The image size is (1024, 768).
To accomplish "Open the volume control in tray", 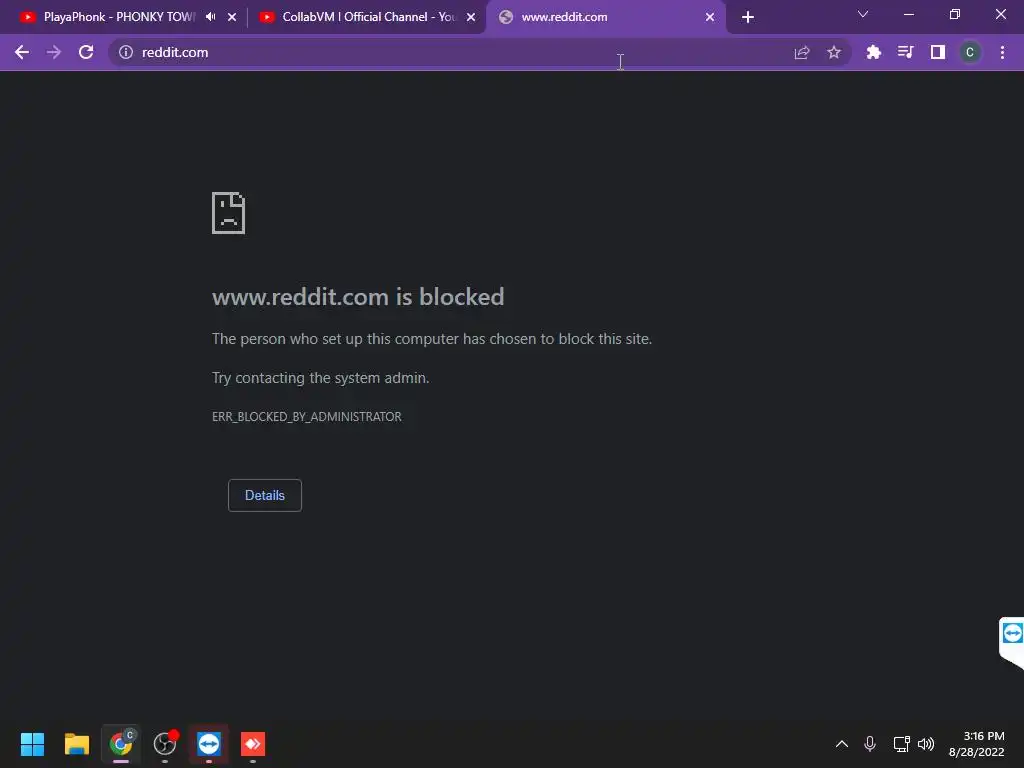I will (926, 744).
